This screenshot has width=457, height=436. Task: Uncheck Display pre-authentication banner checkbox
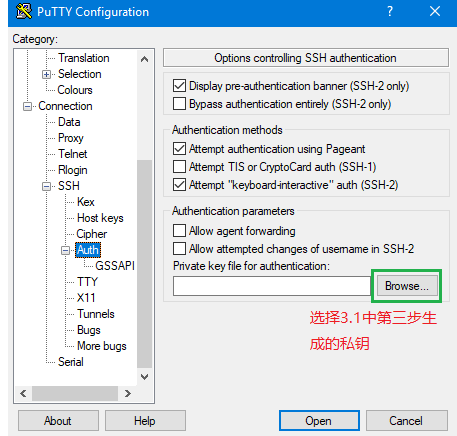click(179, 86)
